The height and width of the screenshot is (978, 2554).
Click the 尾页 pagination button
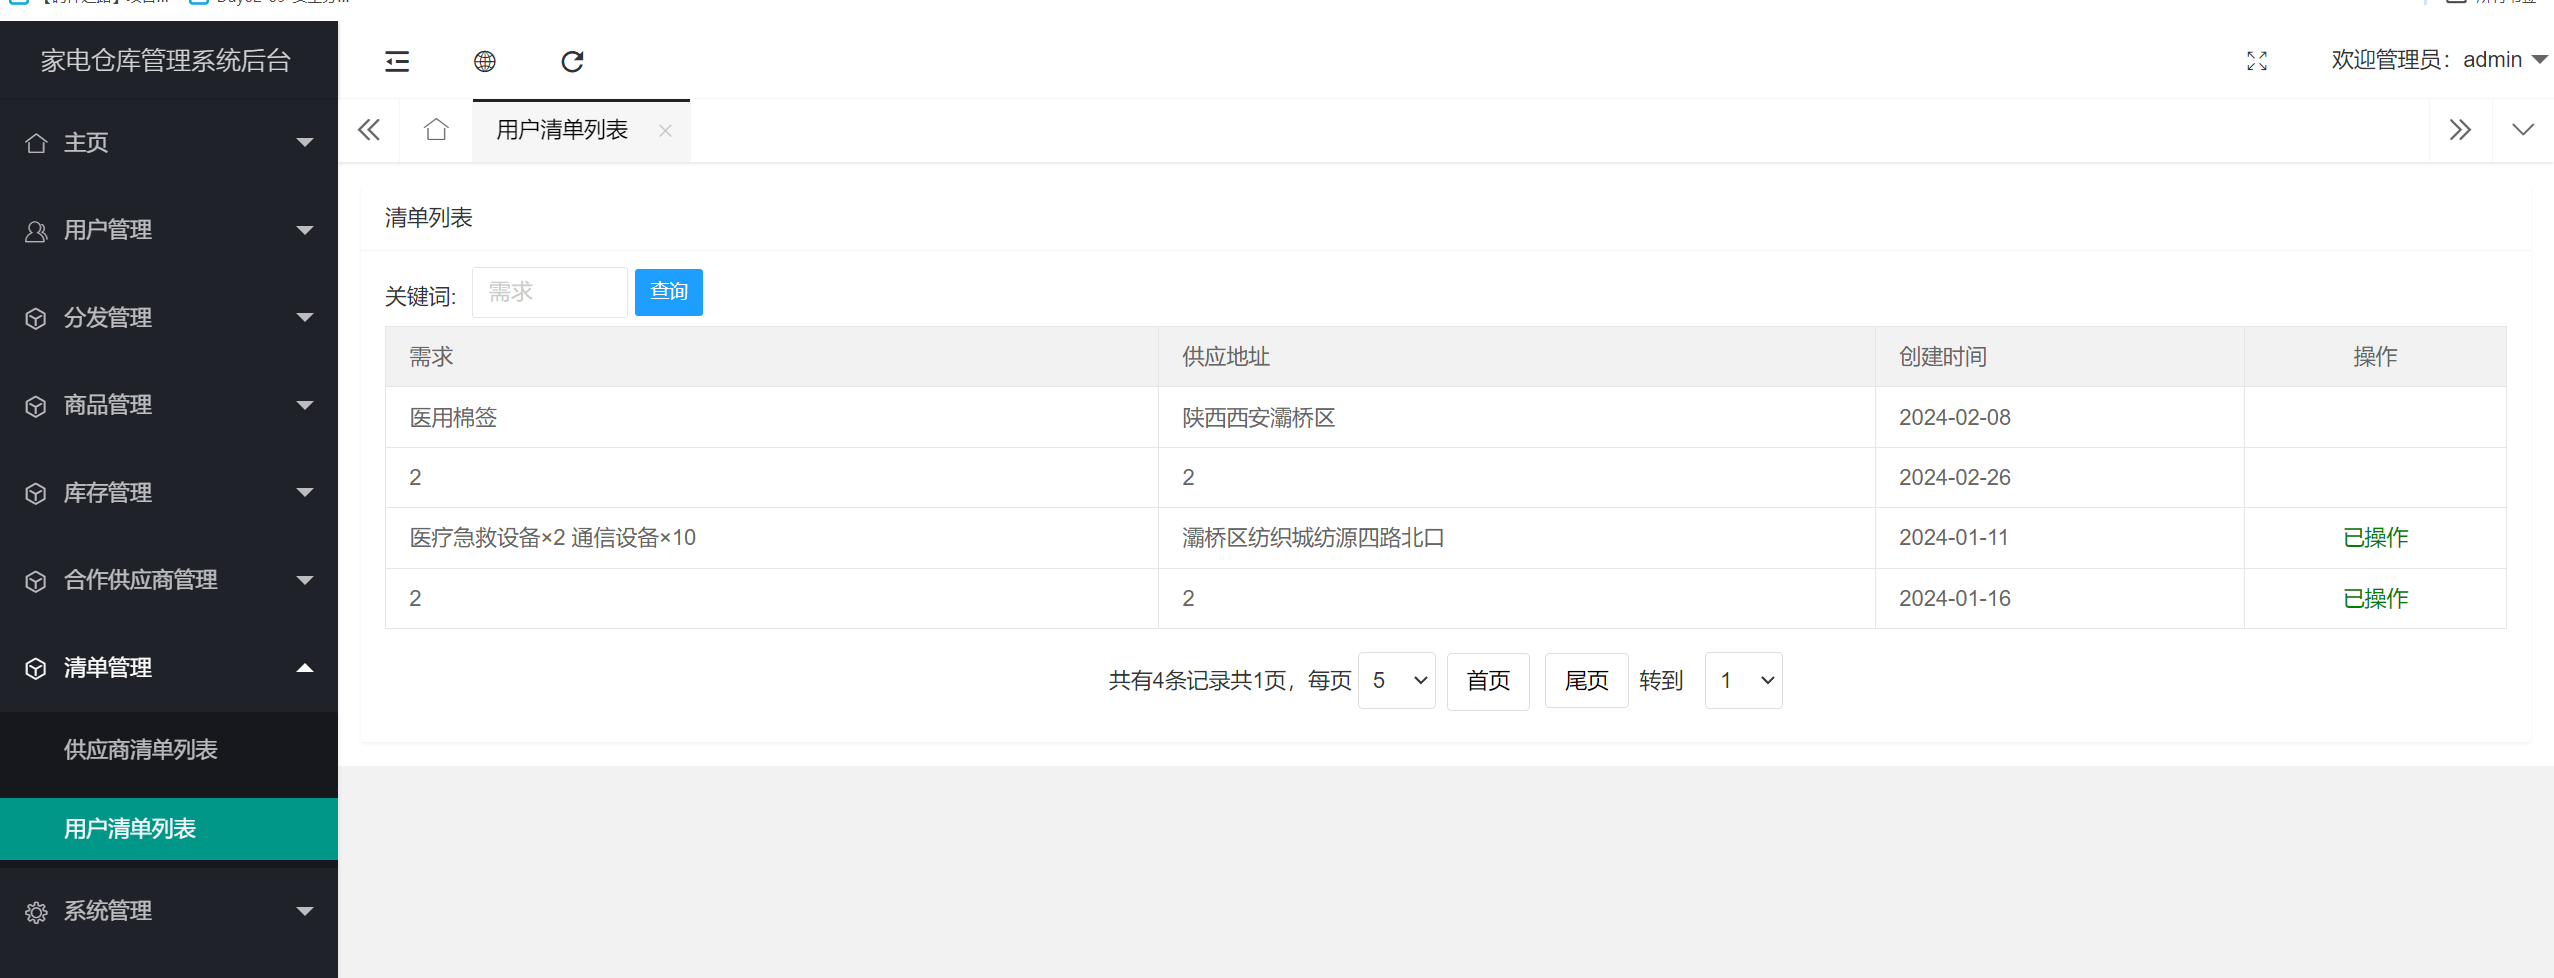(x=1585, y=680)
